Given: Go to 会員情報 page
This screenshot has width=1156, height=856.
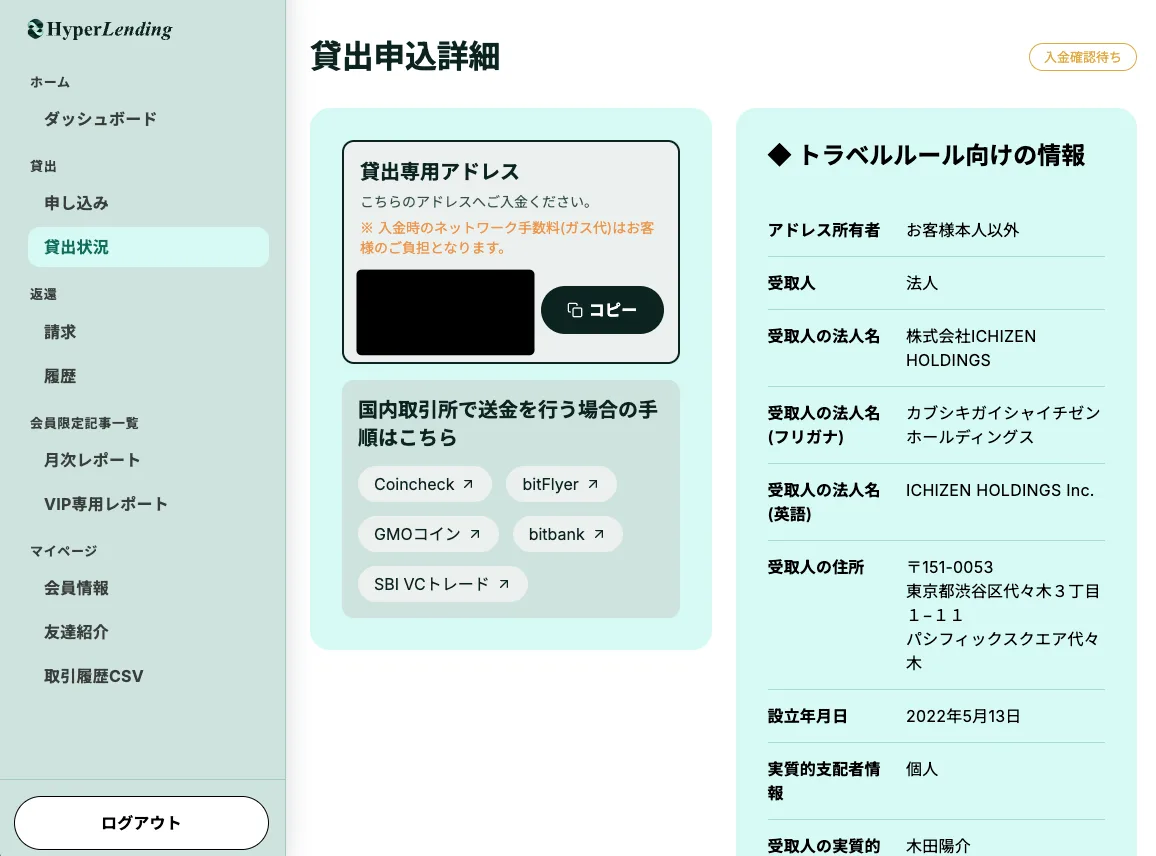Looking at the screenshot, I should (76, 588).
